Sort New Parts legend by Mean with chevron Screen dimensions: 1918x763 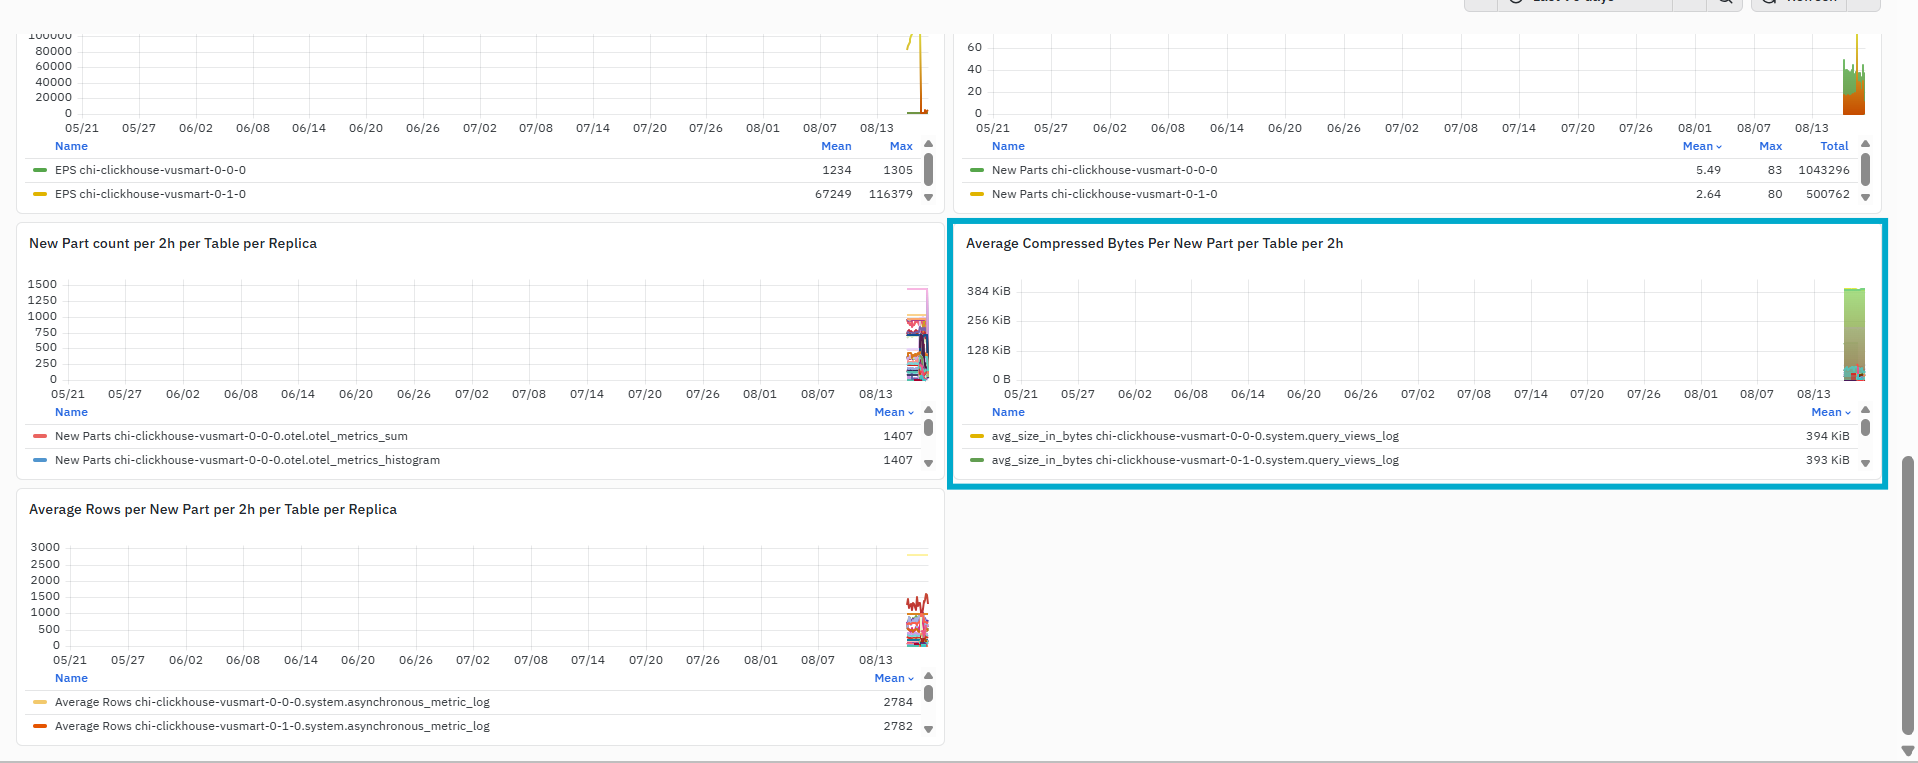coord(1702,146)
